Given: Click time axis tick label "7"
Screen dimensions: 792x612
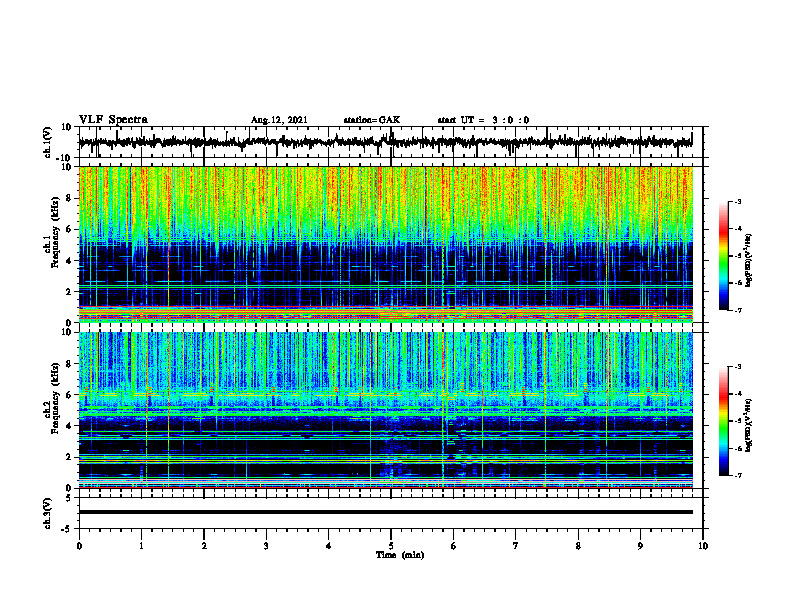Looking at the screenshot, I should [516, 546].
